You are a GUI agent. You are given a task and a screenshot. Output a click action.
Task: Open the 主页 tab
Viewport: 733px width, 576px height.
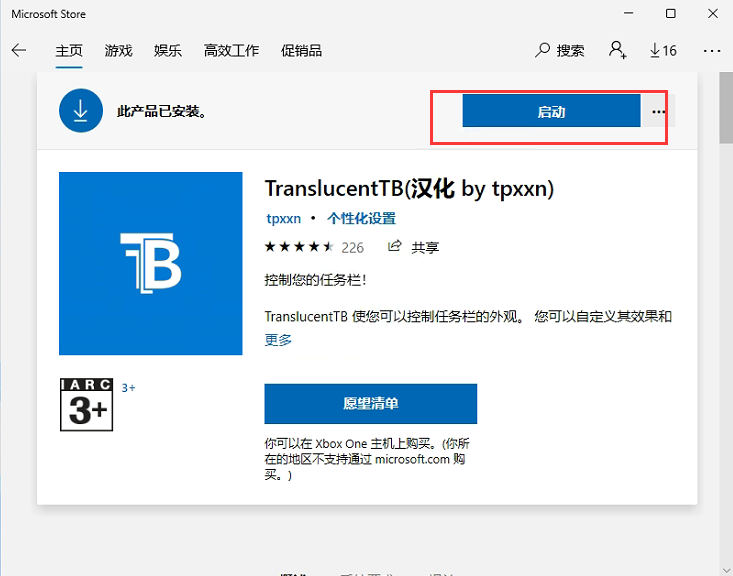(69, 50)
